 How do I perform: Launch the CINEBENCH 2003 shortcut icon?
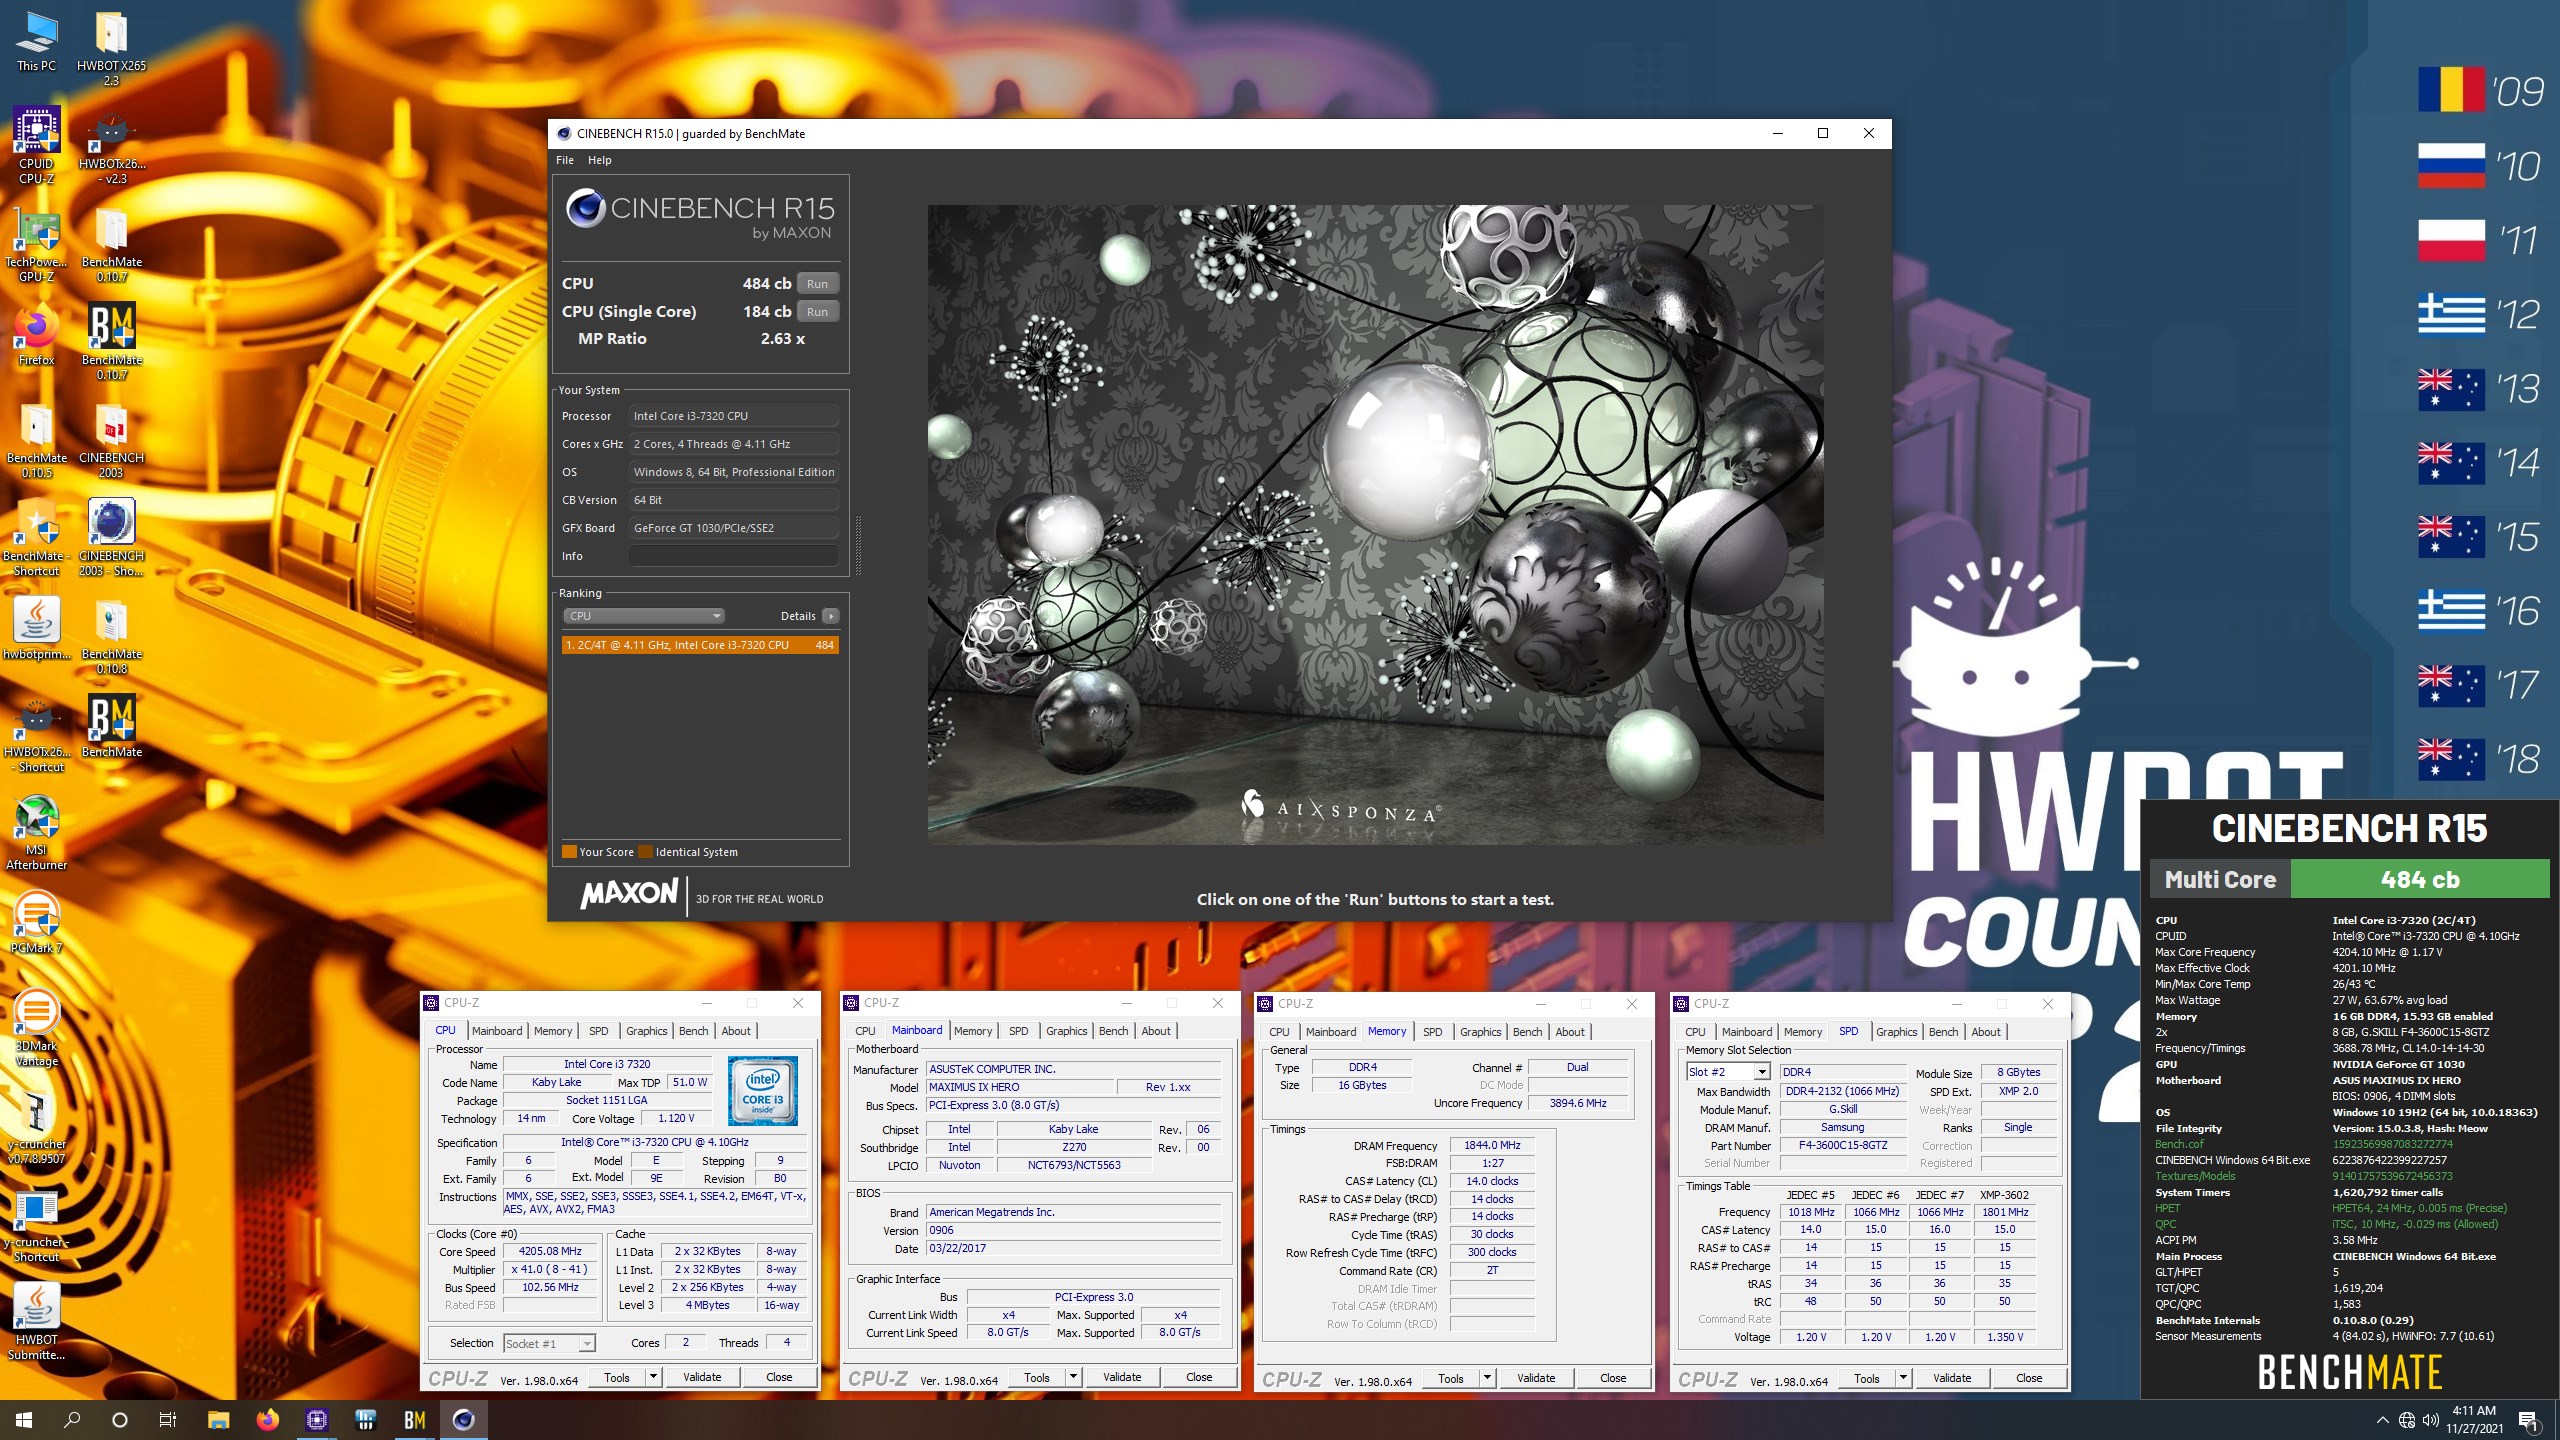(x=111, y=537)
